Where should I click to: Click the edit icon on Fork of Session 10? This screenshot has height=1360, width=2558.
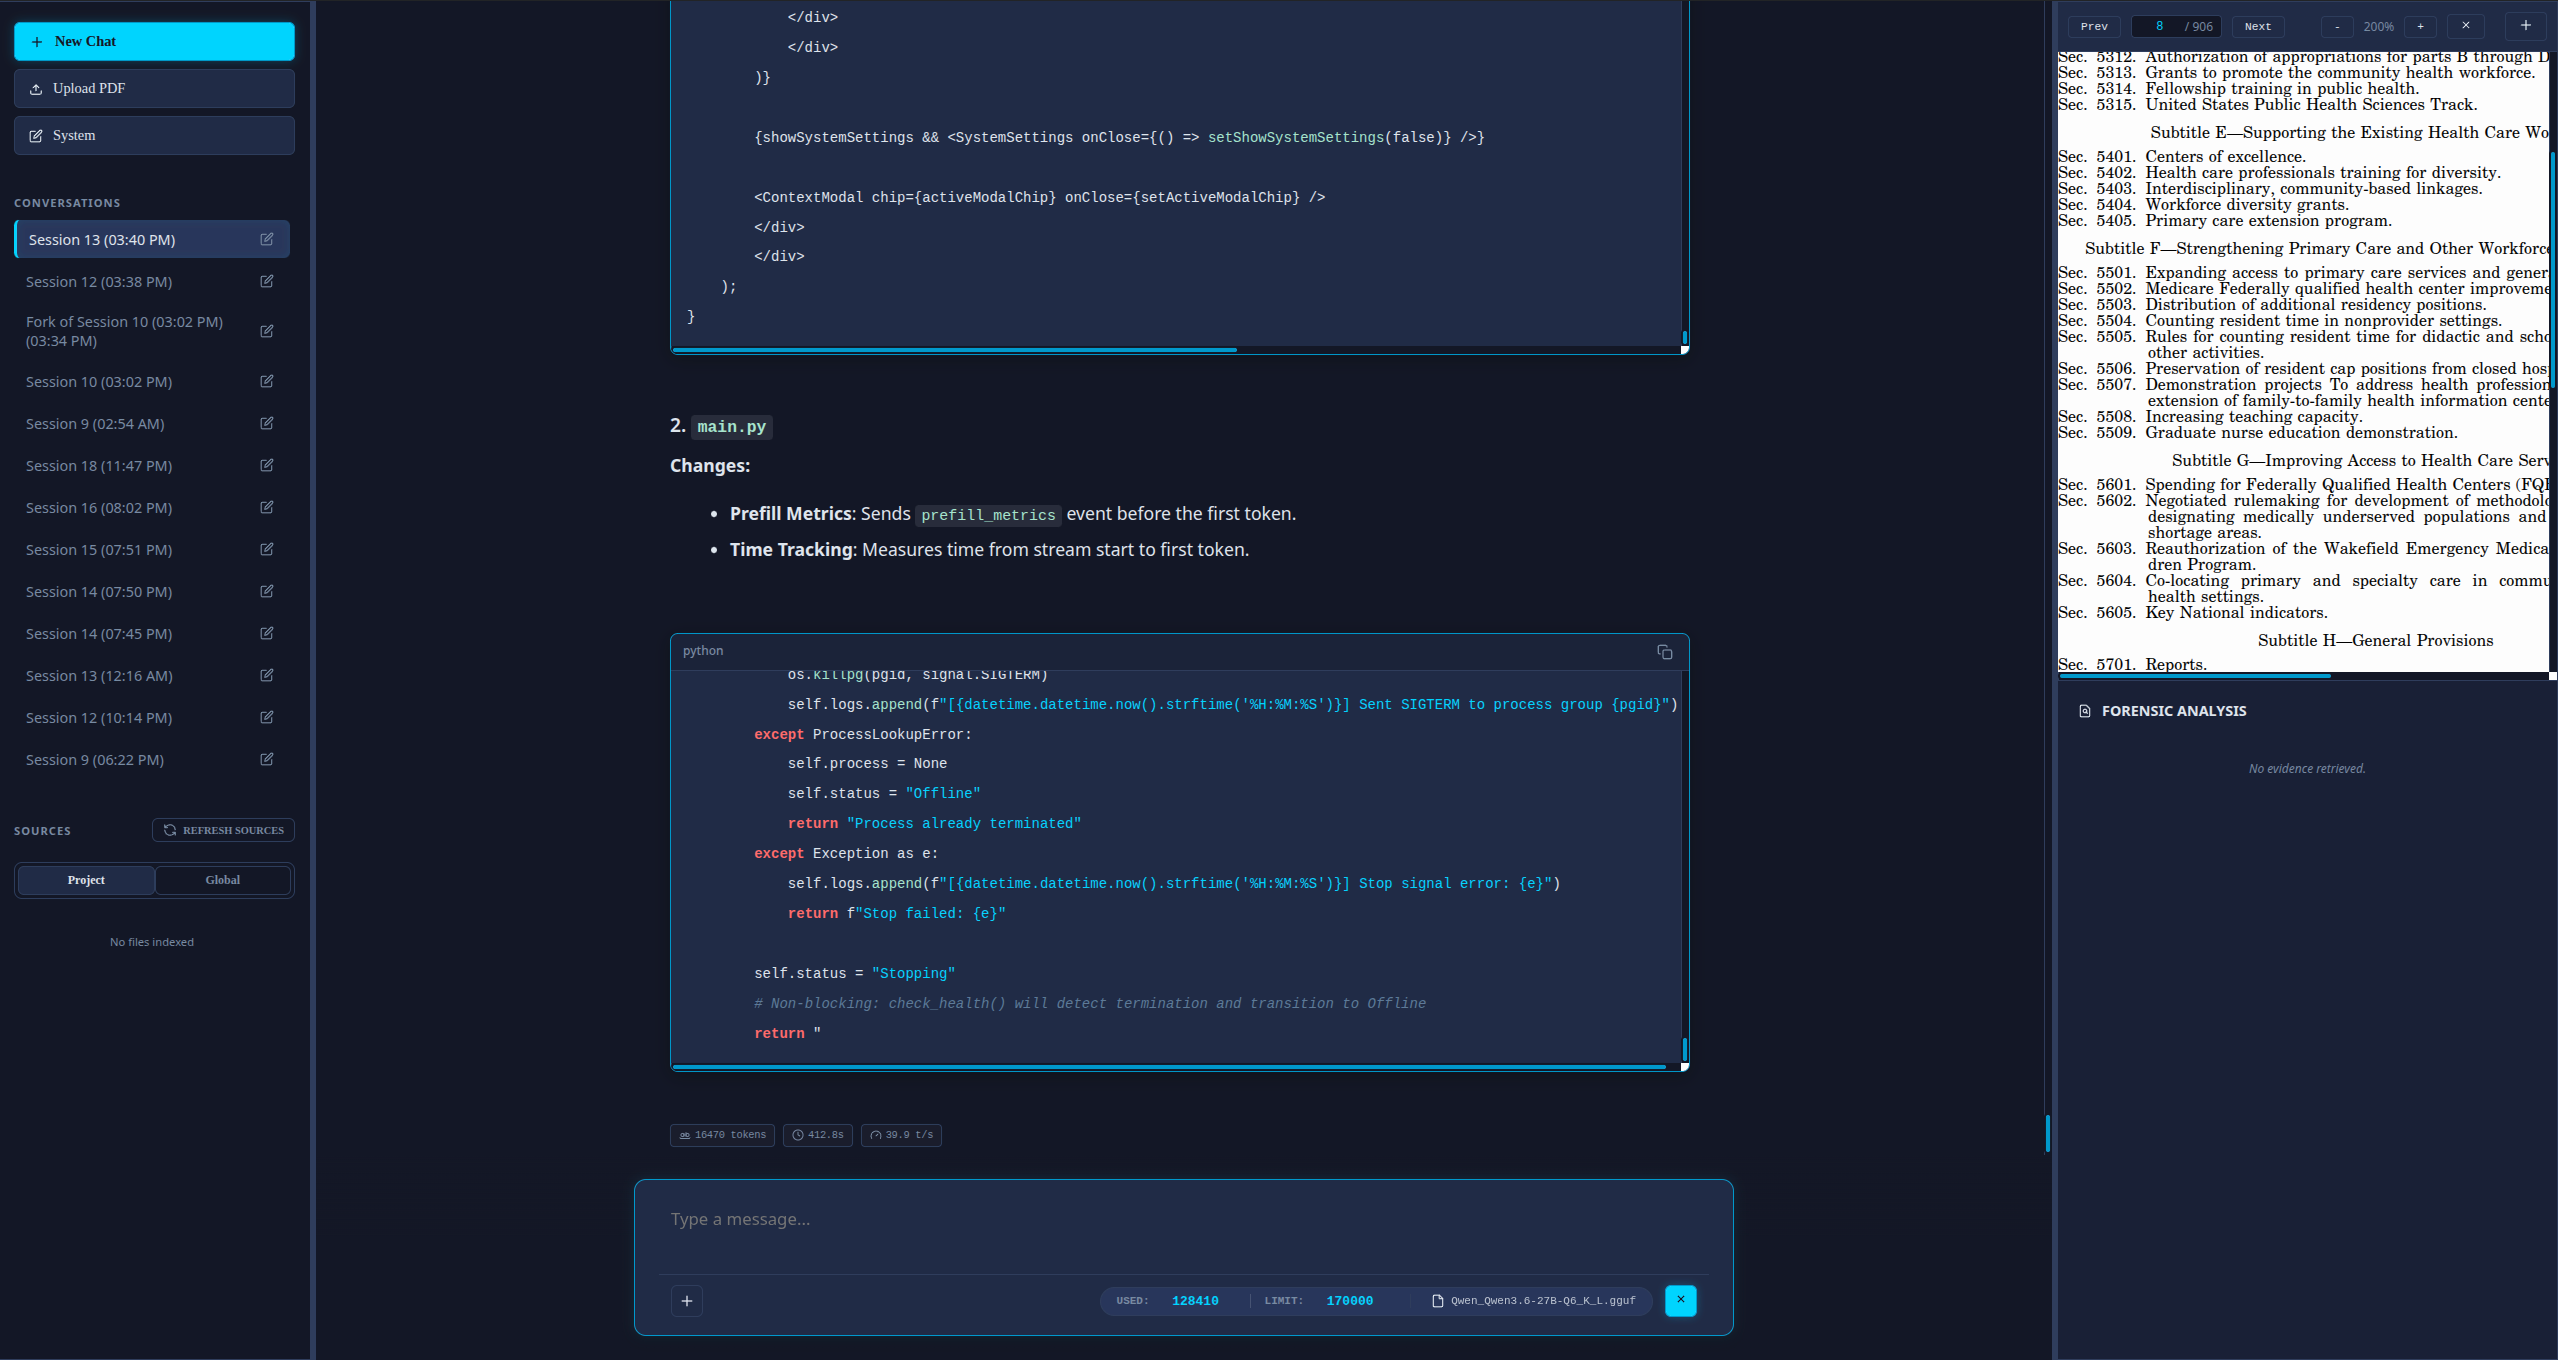(267, 331)
